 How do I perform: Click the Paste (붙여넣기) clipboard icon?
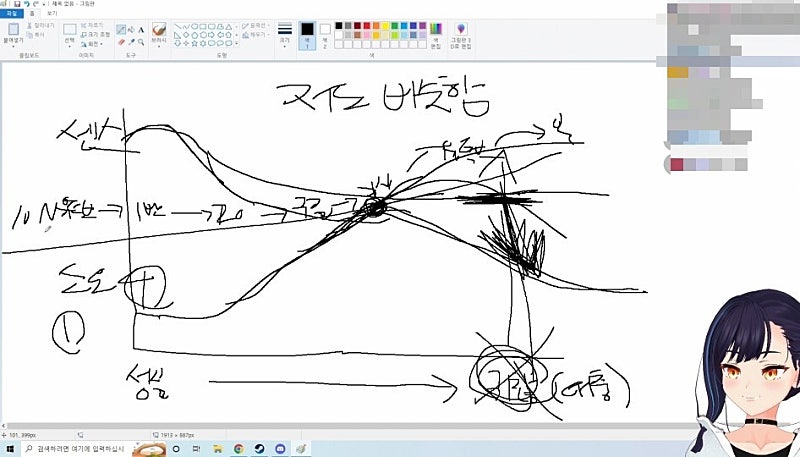(x=13, y=30)
